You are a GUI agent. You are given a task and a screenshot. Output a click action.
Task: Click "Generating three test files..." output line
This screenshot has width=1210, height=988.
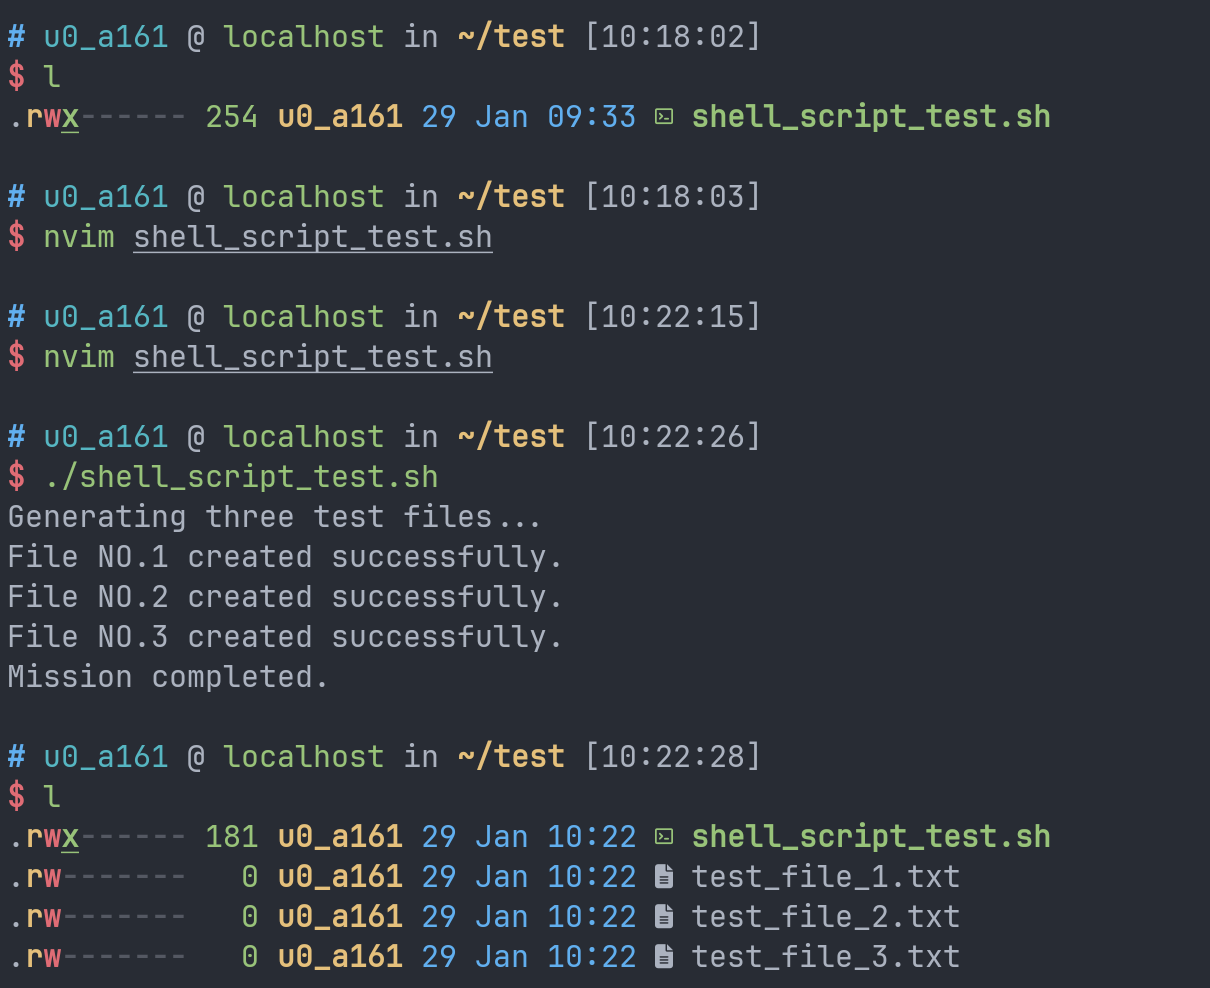click(274, 517)
